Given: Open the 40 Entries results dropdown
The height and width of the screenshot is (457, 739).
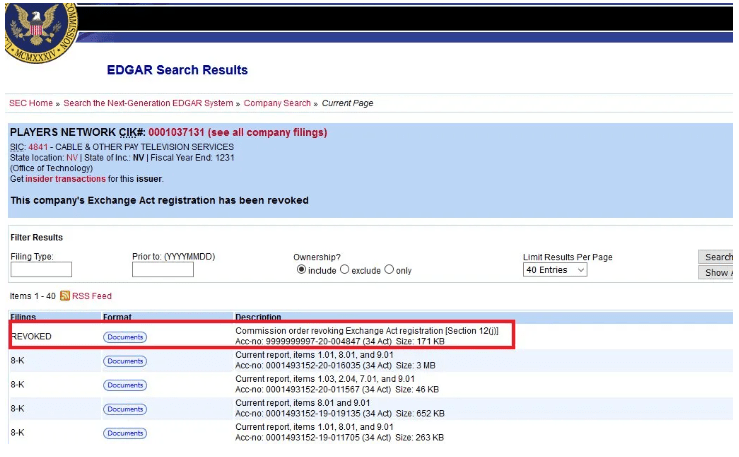Looking at the screenshot, I should coord(555,270).
